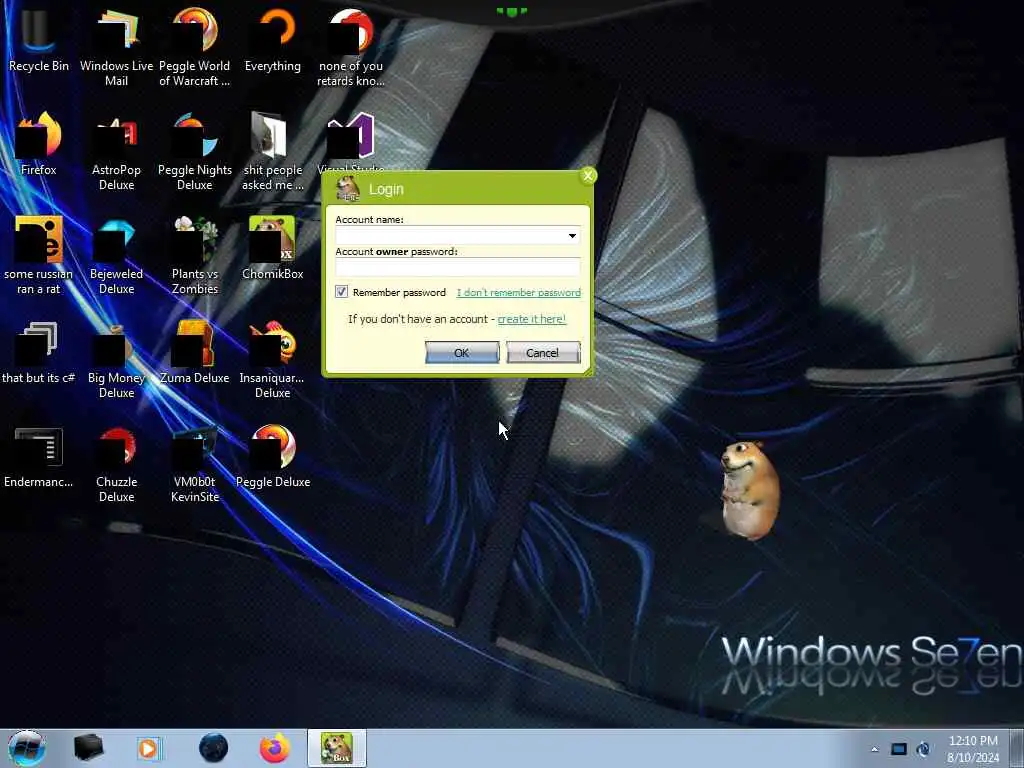1024x768 pixels.
Task: Click the system tray monitor icon
Action: (x=899, y=749)
